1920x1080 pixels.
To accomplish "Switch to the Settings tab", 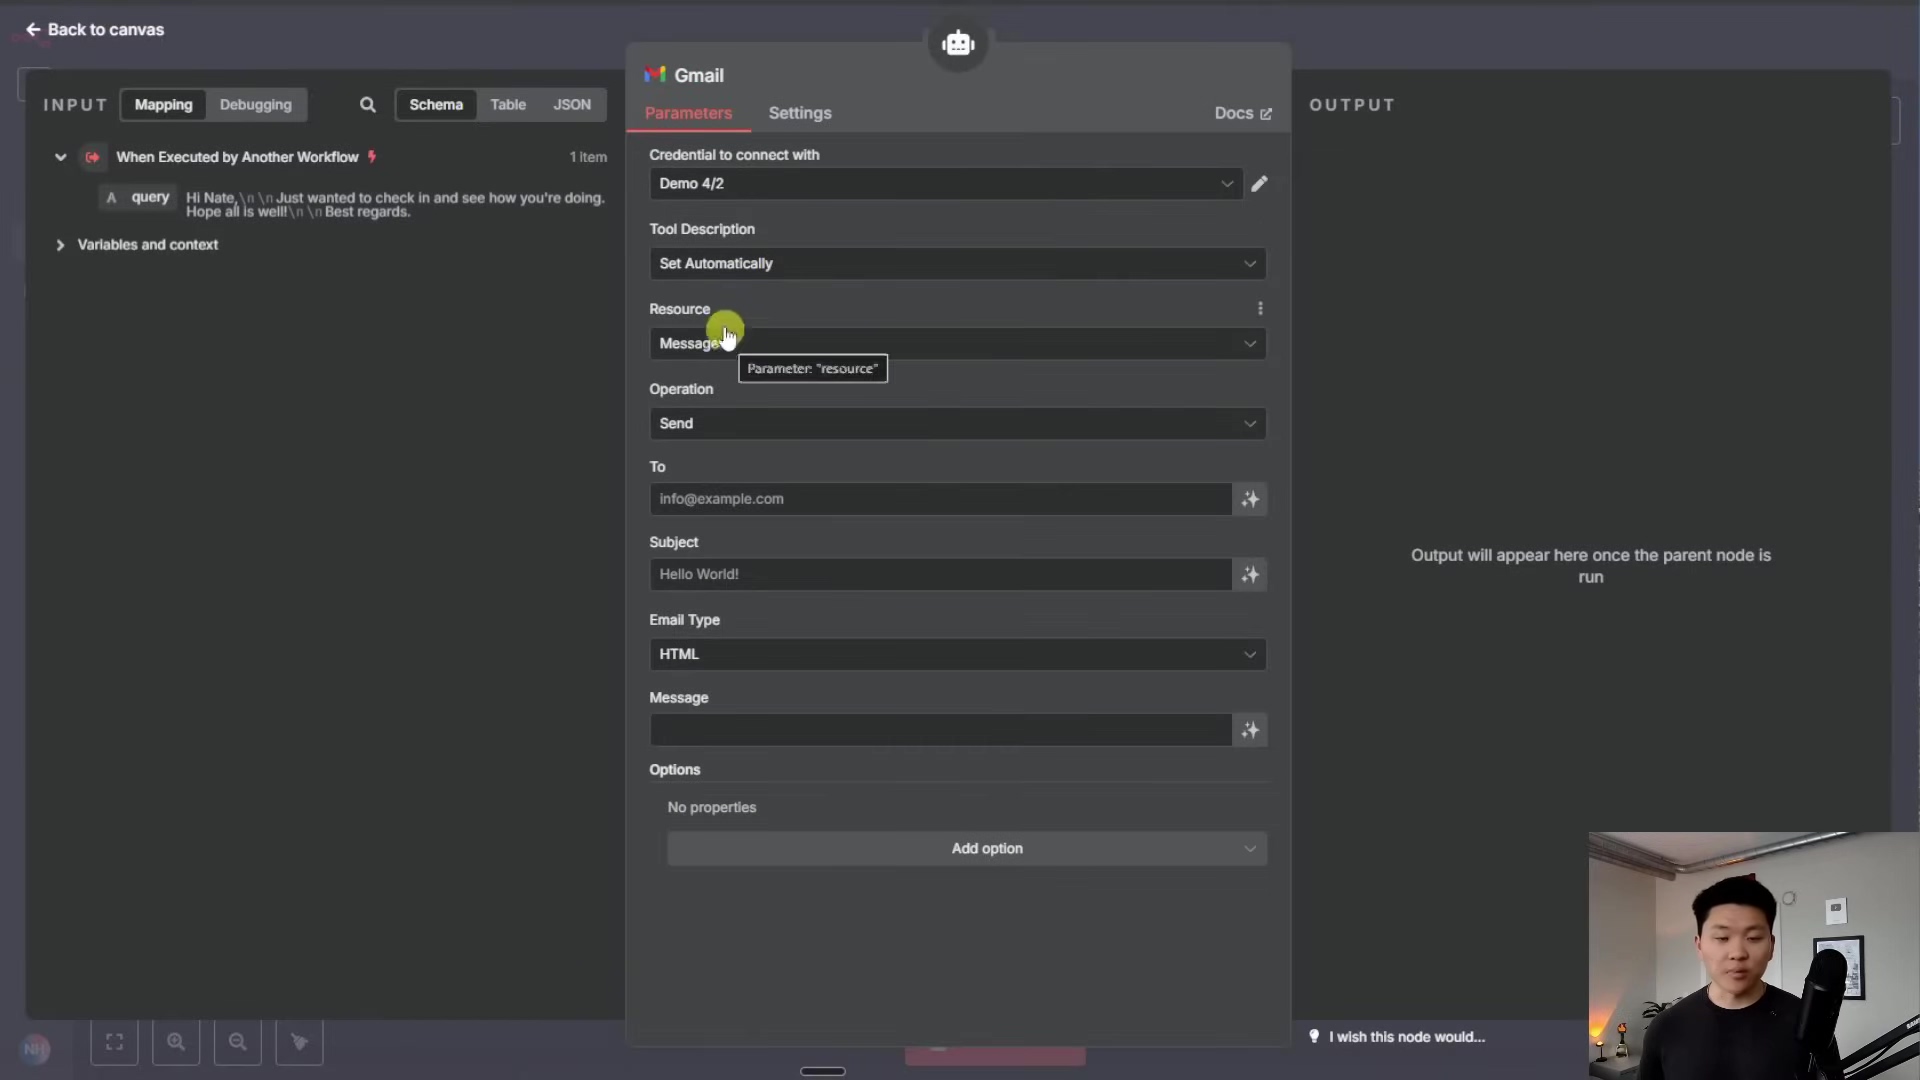I will click(x=799, y=113).
